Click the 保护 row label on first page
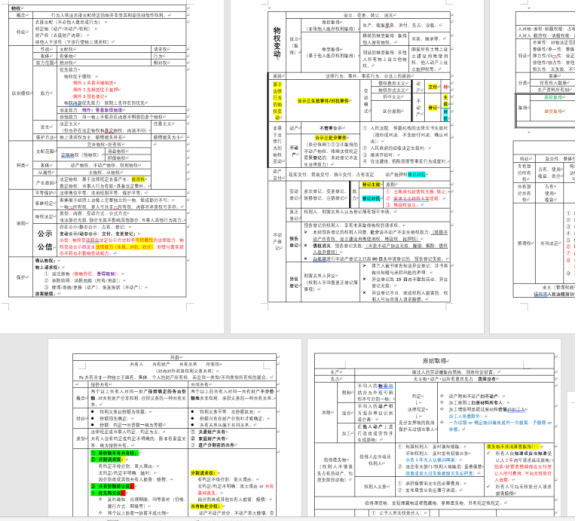Viewport: 581px width, 521px height. point(21,277)
